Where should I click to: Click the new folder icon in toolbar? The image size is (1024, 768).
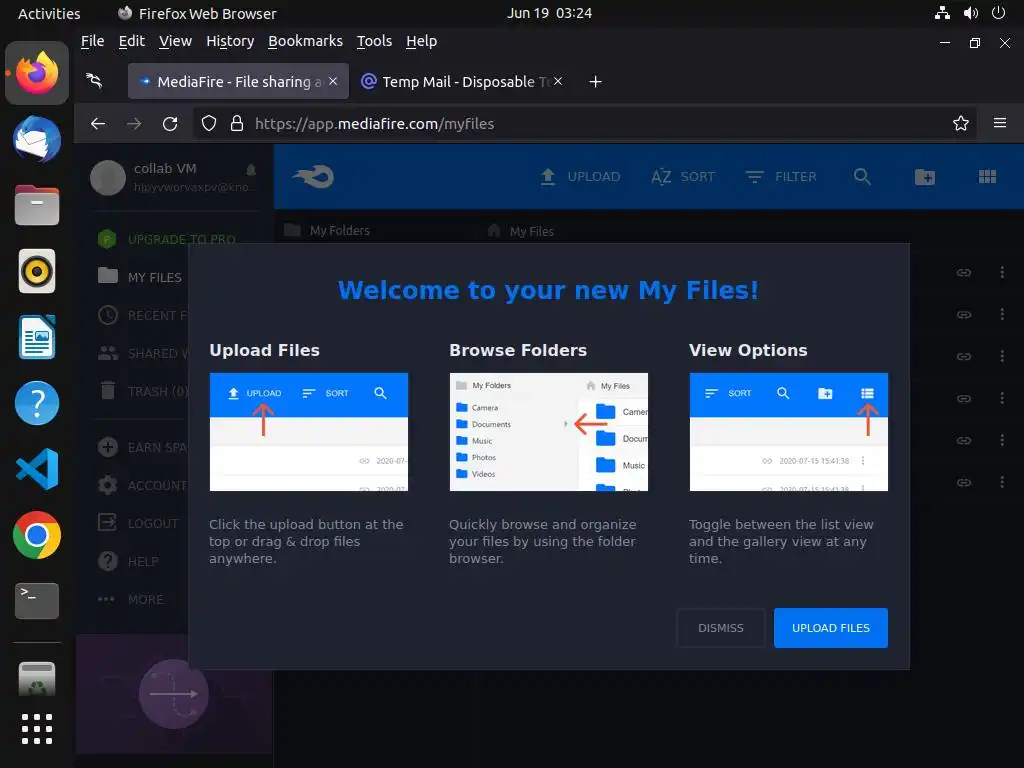pos(925,177)
